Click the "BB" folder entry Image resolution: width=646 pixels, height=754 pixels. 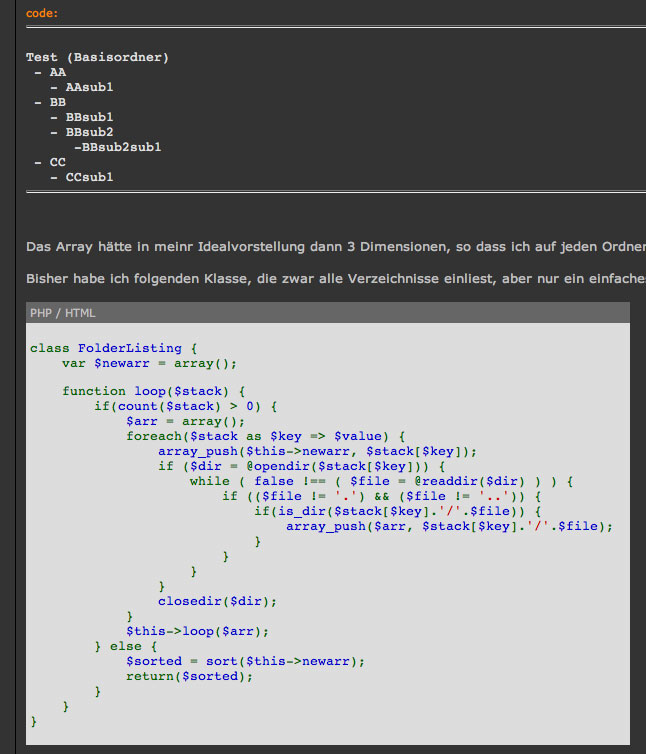(57, 102)
